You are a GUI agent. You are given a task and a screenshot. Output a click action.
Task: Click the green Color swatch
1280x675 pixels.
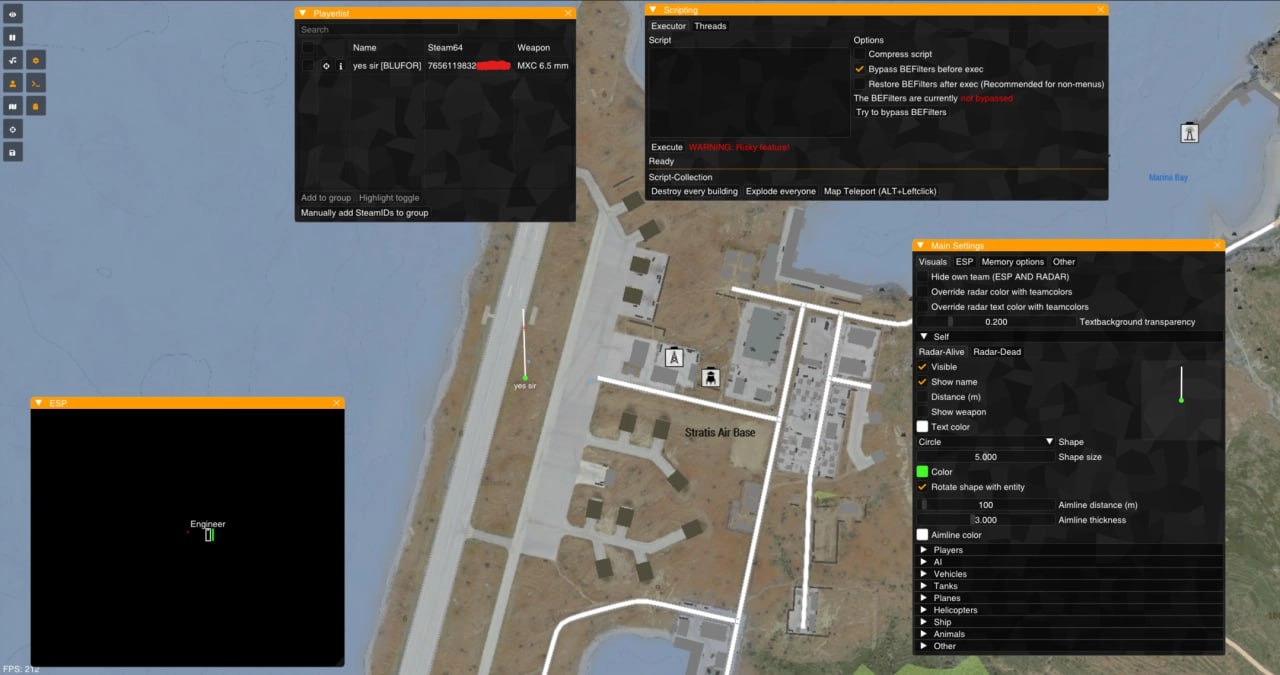923,472
